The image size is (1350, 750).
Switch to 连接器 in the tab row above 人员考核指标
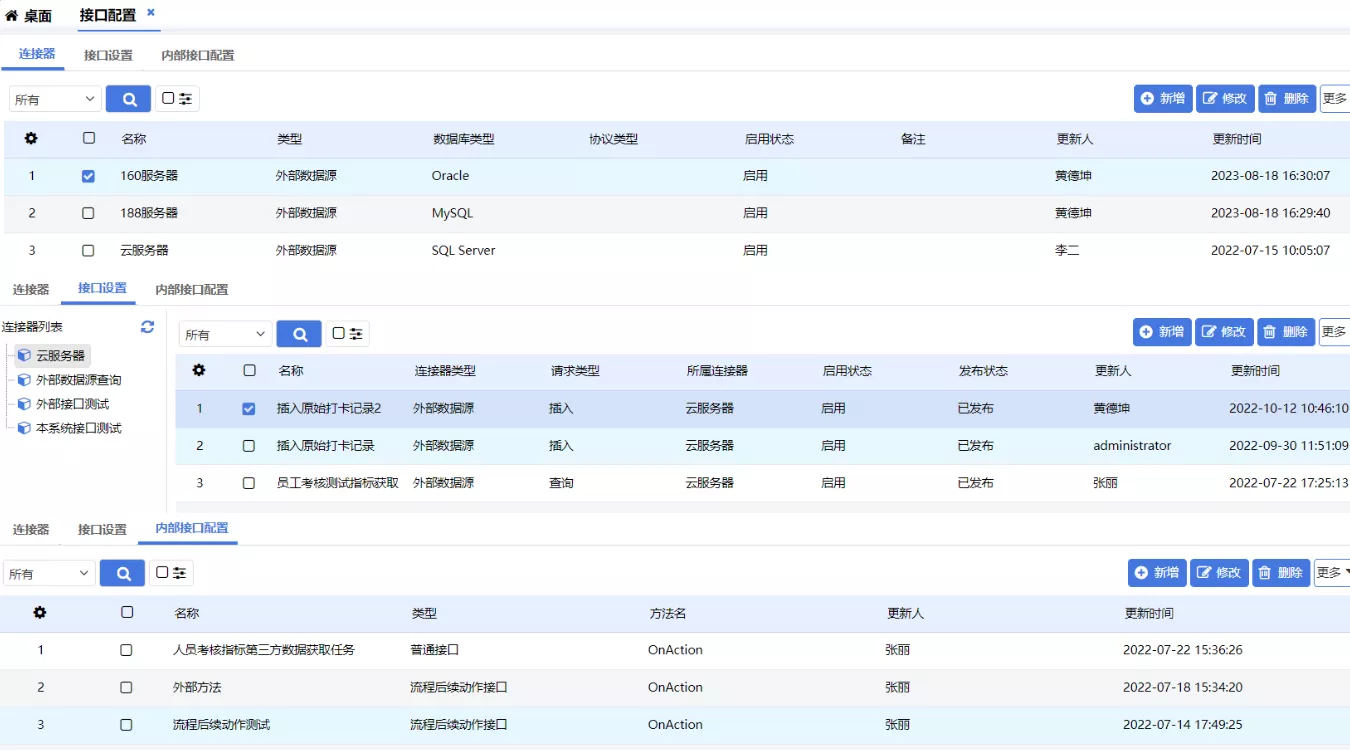tap(31, 529)
